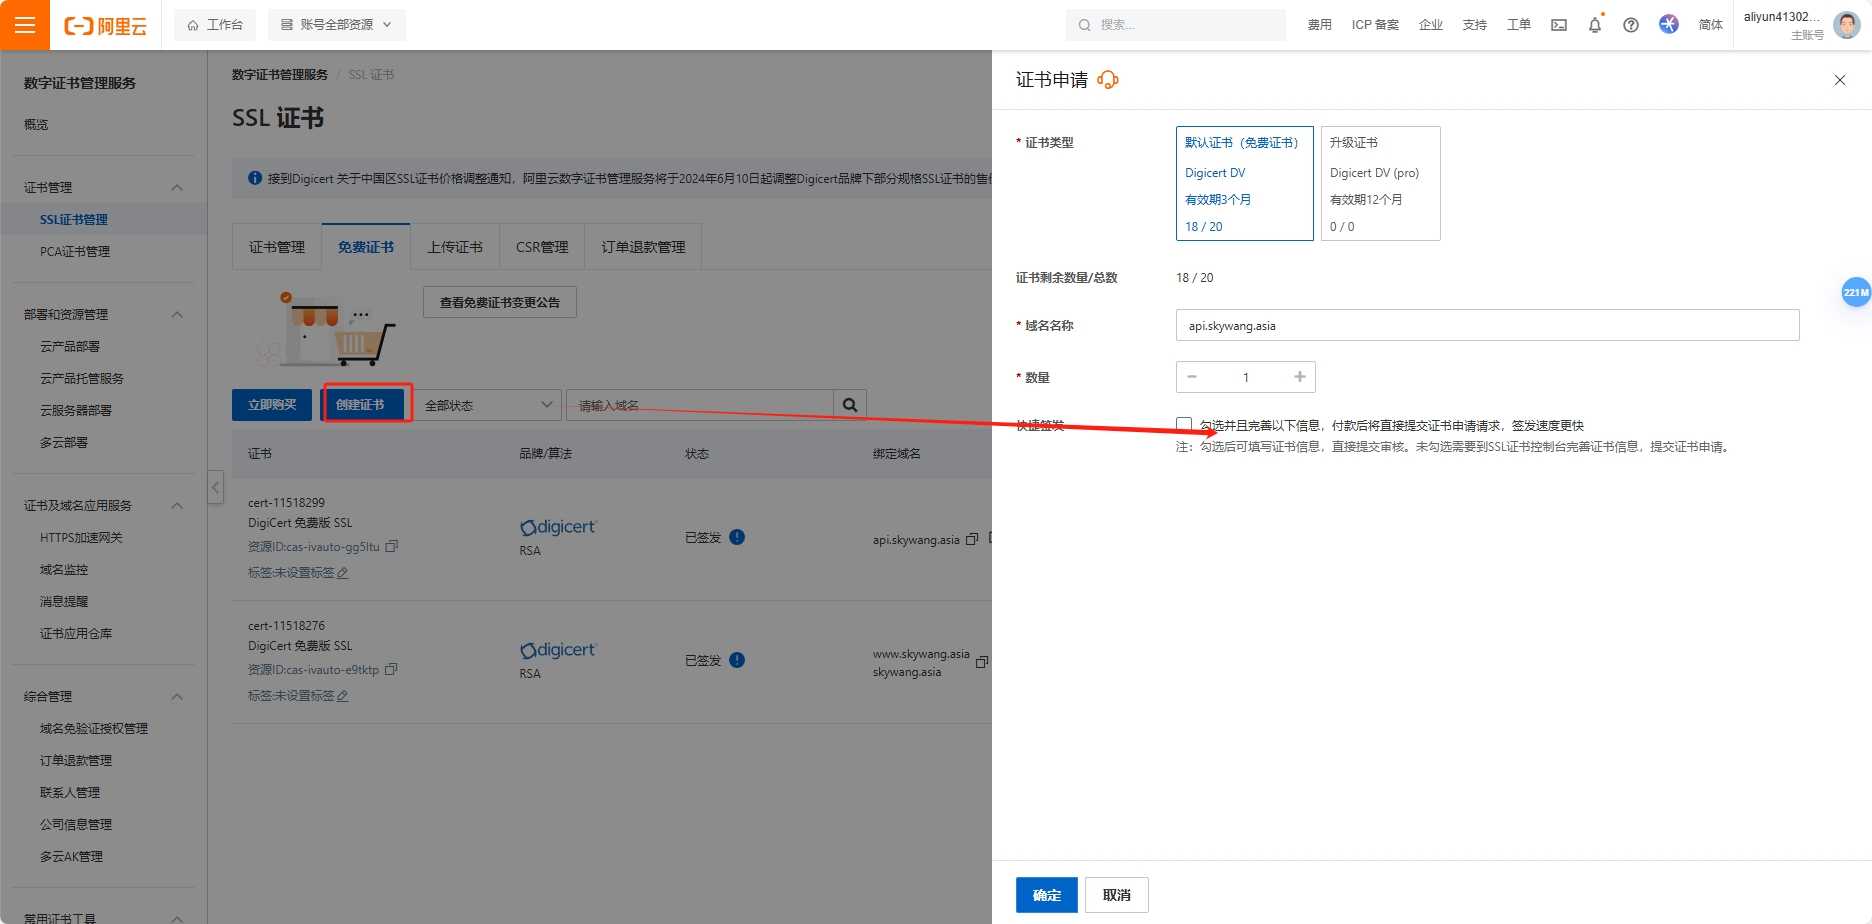Switch to the 上传证书 tab
This screenshot has width=1872, height=924.
(x=455, y=247)
